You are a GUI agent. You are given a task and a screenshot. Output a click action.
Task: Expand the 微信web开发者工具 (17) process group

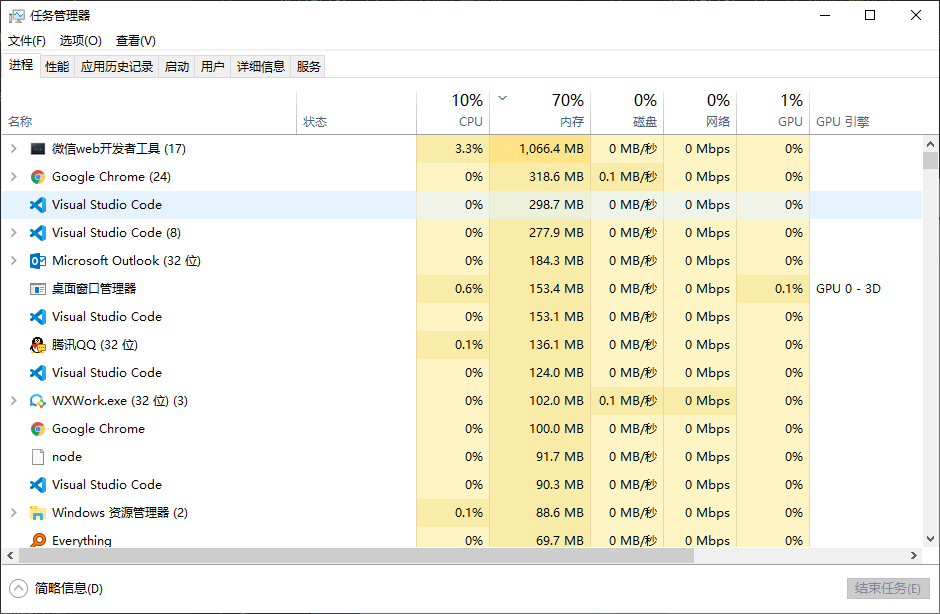[x=14, y=149]
